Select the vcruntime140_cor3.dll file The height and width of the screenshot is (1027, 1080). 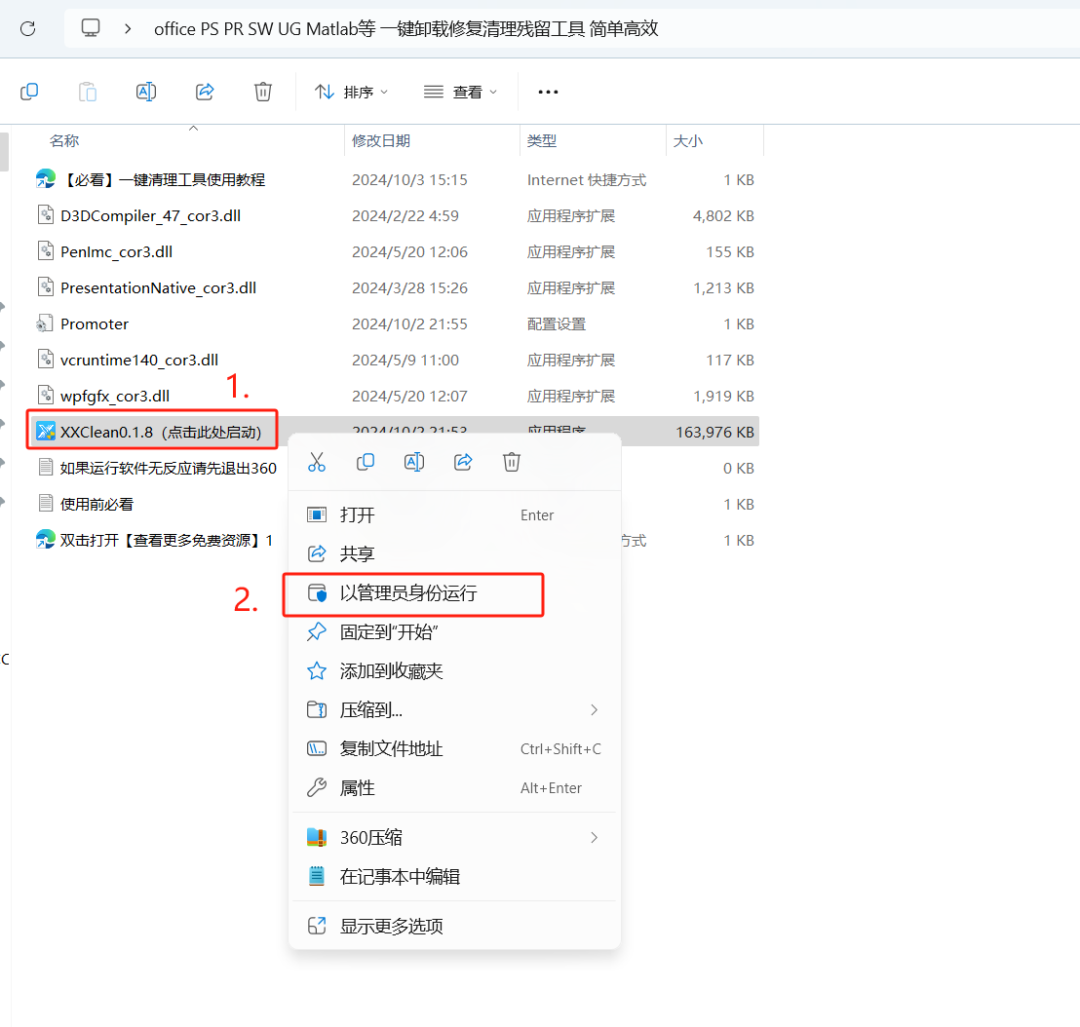139,360
